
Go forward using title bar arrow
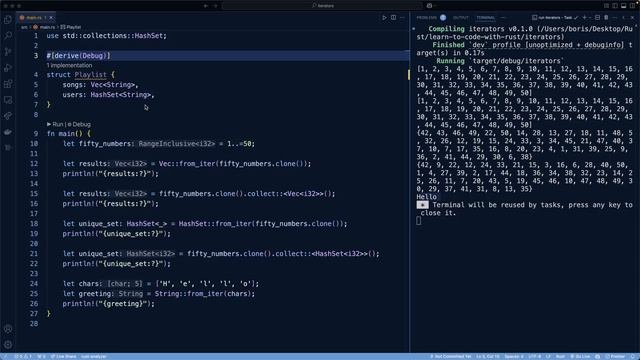tap(216, 6)
